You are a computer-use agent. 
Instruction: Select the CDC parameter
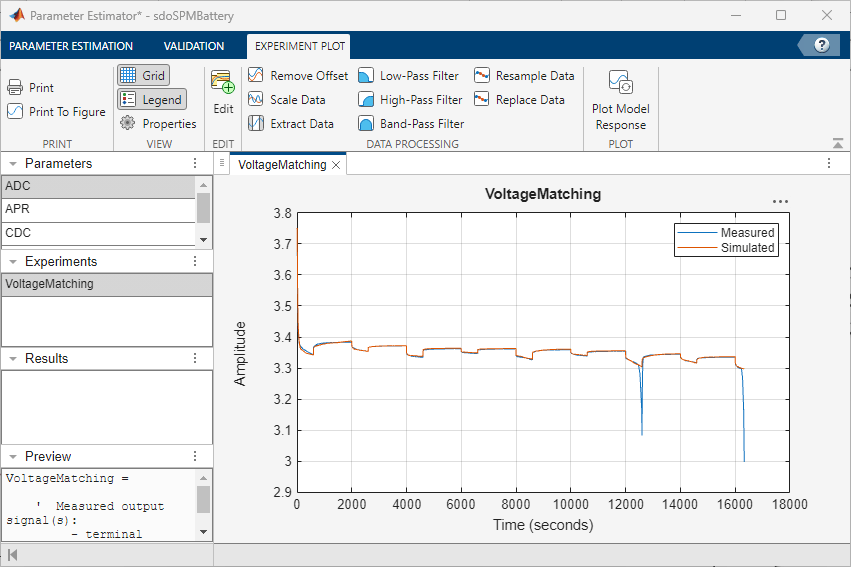pyautogui.click(x=98, y=233)
